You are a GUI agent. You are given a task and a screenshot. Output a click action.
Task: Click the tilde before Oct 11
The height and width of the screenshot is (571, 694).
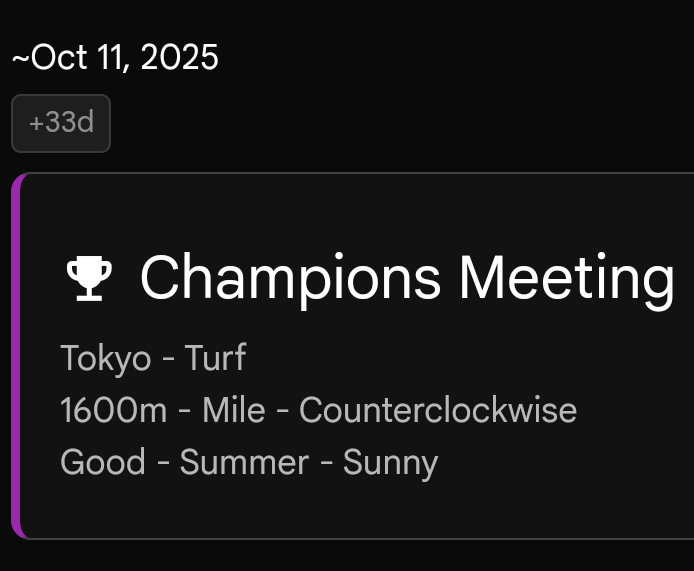(x=21, y=58)
